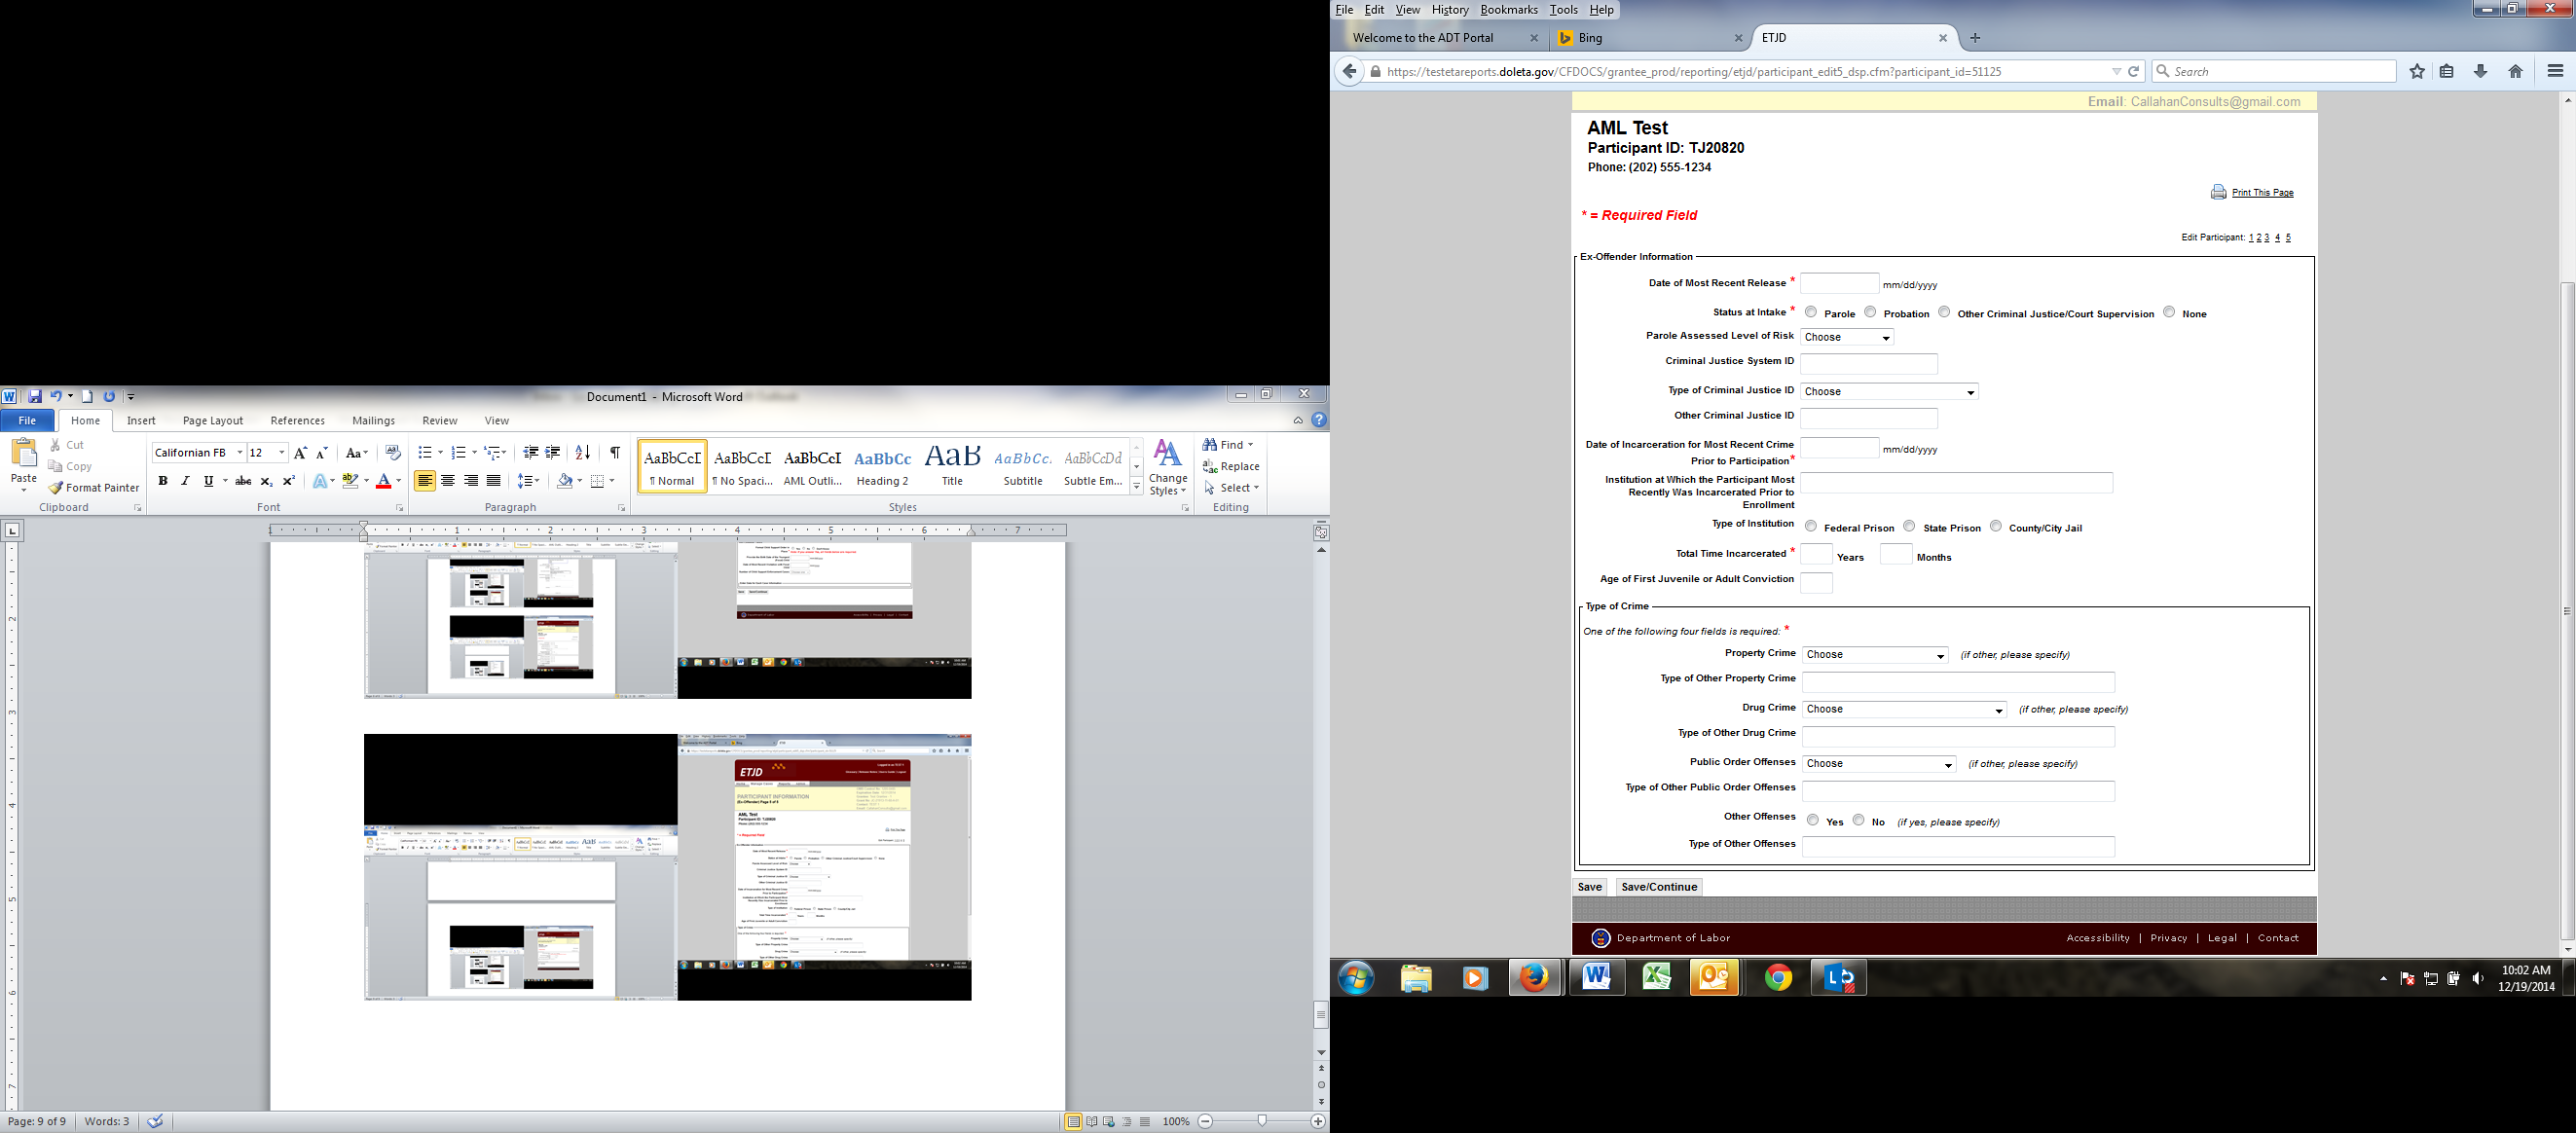Open Parole Assessed Level of Risk dropdown
Image resolution: width=2576 pixels, height=1133 pixels.
1847,338
